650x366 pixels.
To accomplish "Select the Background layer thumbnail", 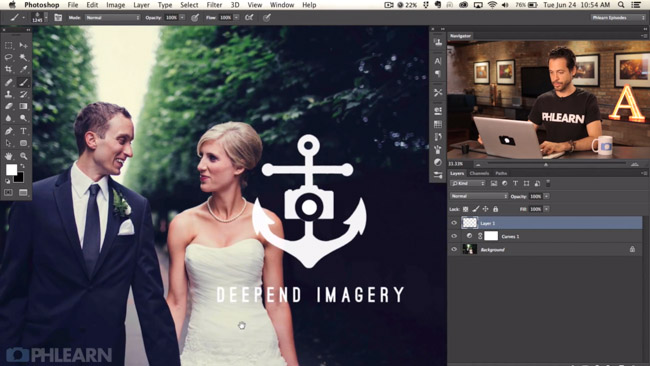I will tap(470, 250).
